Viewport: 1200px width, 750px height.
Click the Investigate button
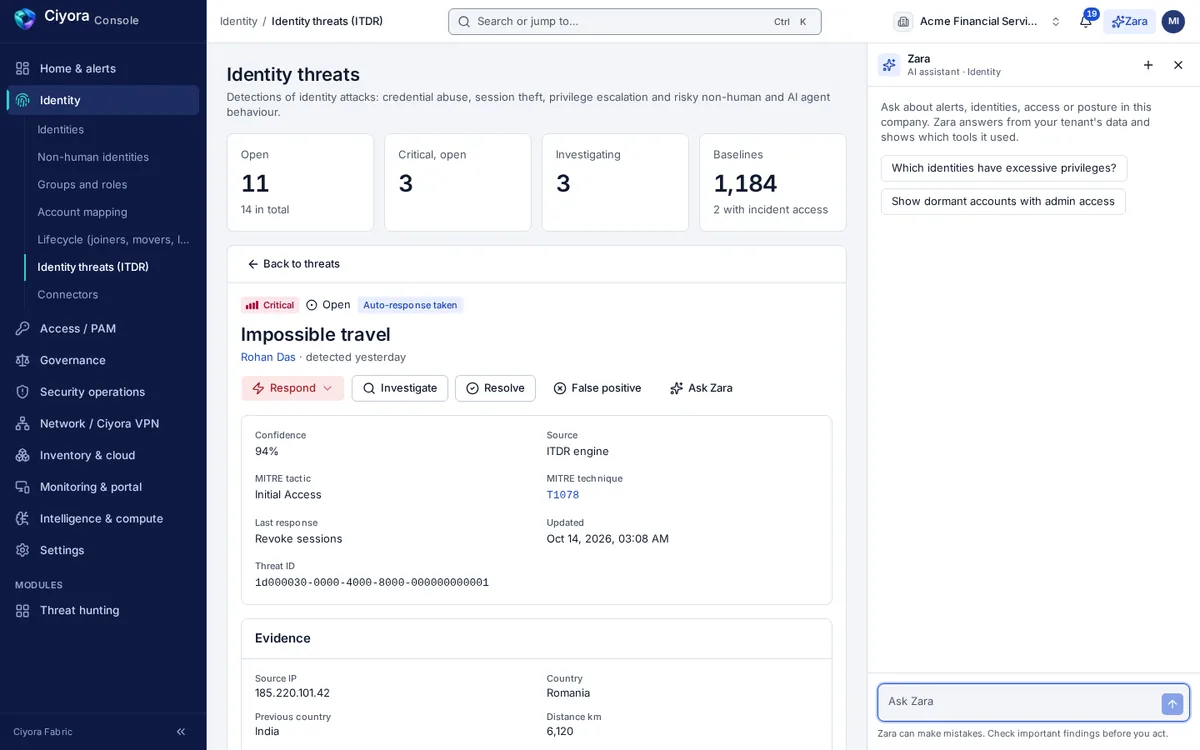pos(400,388)
